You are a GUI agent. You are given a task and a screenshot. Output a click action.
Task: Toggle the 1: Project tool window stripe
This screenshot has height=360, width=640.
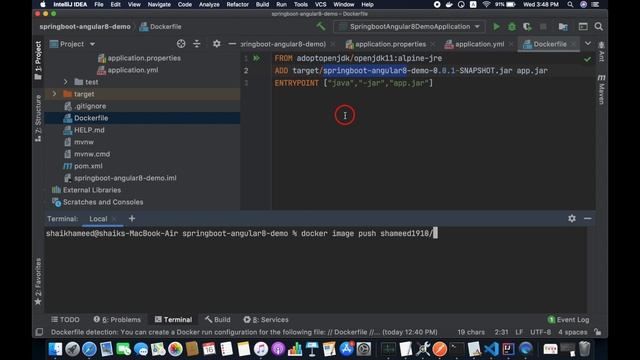tap(38, 60)
